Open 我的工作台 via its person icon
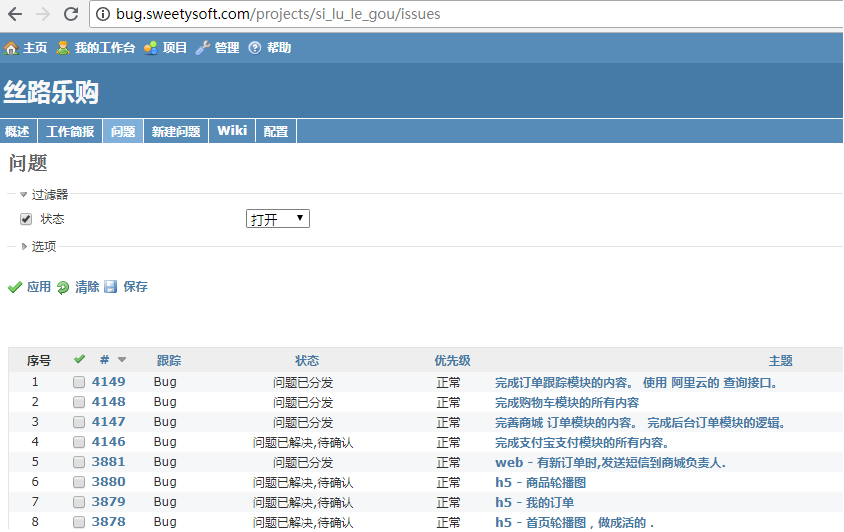Image resolution: width=844 pixels, height=532 pixels. [x=63, y=48]
